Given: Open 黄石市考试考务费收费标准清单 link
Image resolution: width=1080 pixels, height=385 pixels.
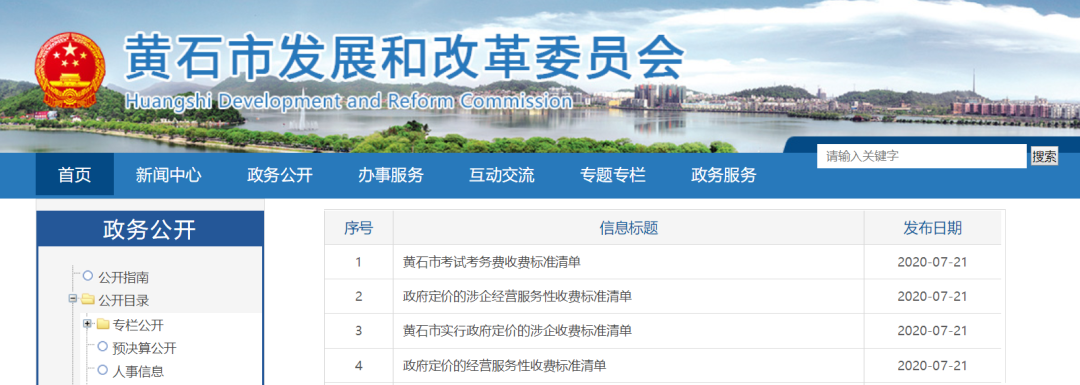Looking at the screenshot, I should pyautogui.click(x=492, y=262).
